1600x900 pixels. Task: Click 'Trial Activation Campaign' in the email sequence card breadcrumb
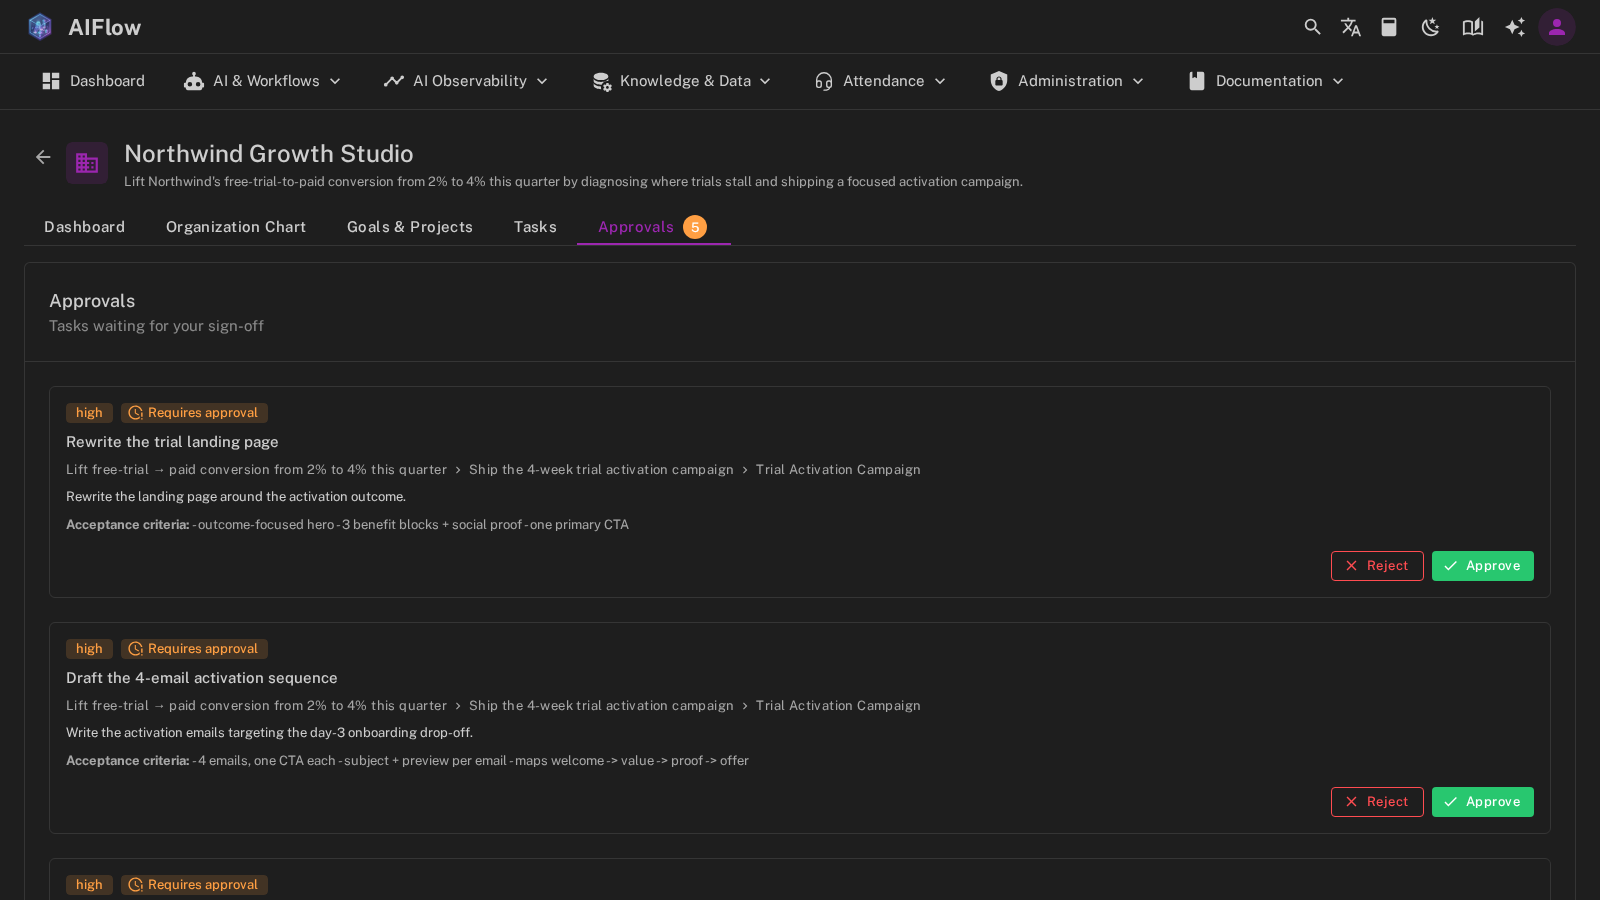(838, 706)
